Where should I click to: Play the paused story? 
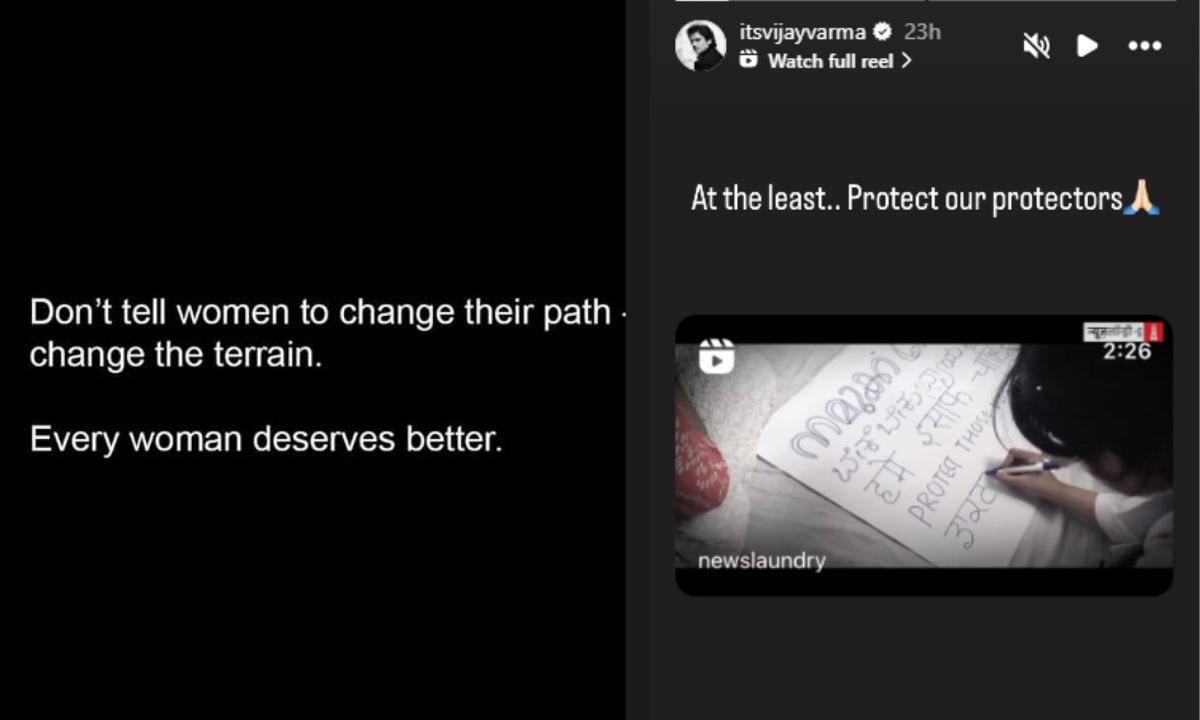click(1087, 46)
